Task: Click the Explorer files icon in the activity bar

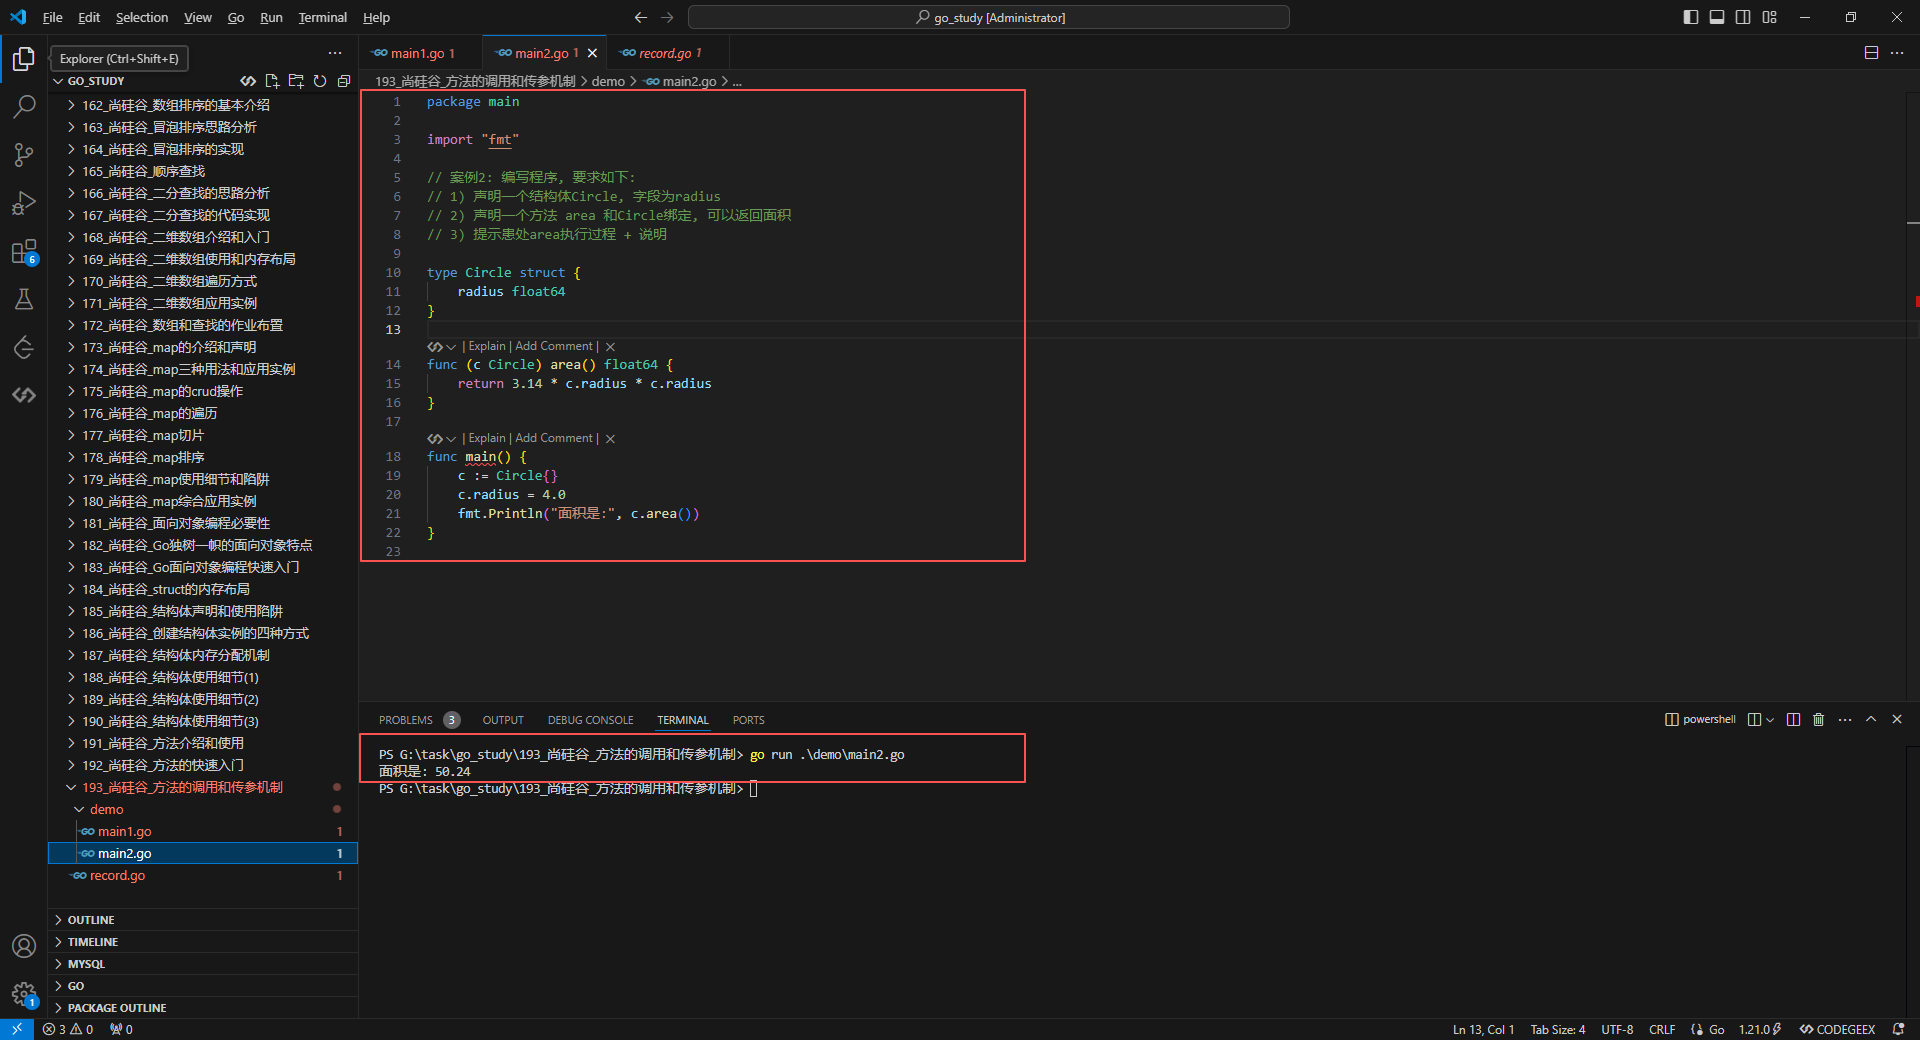Action: pyautogui.click(x=24, y=59)
